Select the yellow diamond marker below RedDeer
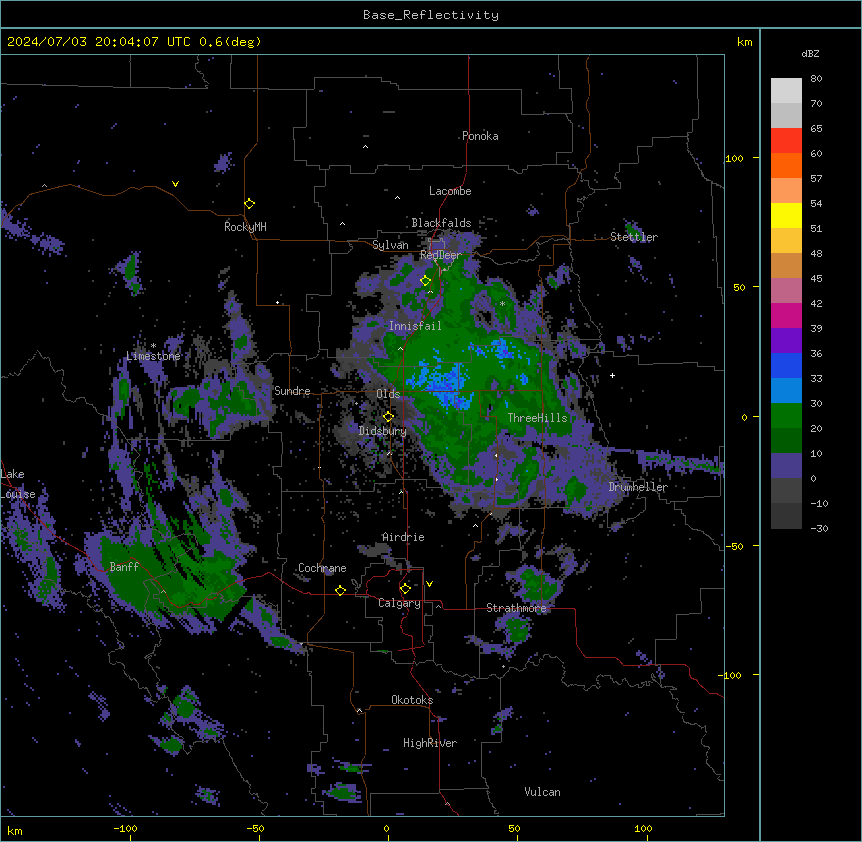Screen dimensions: 862x842 click(425, 281)
